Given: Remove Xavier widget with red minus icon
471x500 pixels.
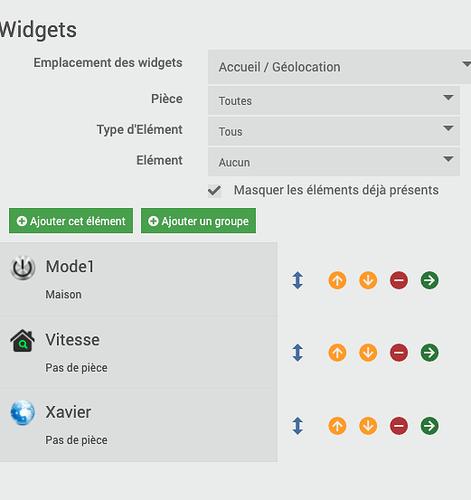Looking at the screenshot, I should pyautogui.click(x=399, y=426).
